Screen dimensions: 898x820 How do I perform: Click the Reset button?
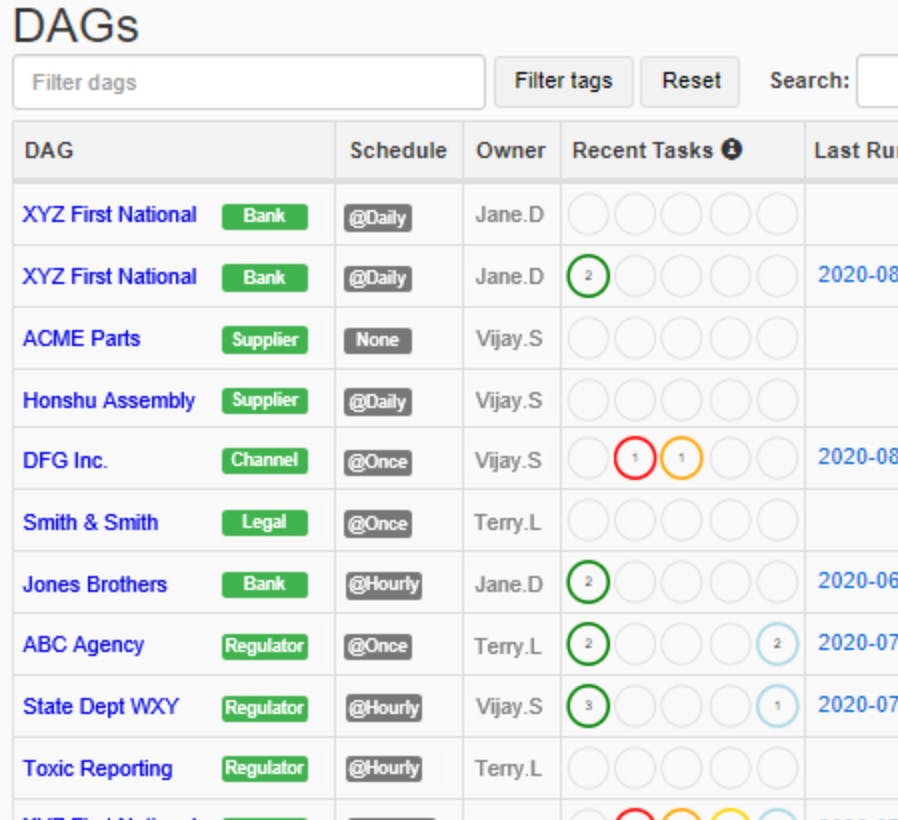[690, 81]
